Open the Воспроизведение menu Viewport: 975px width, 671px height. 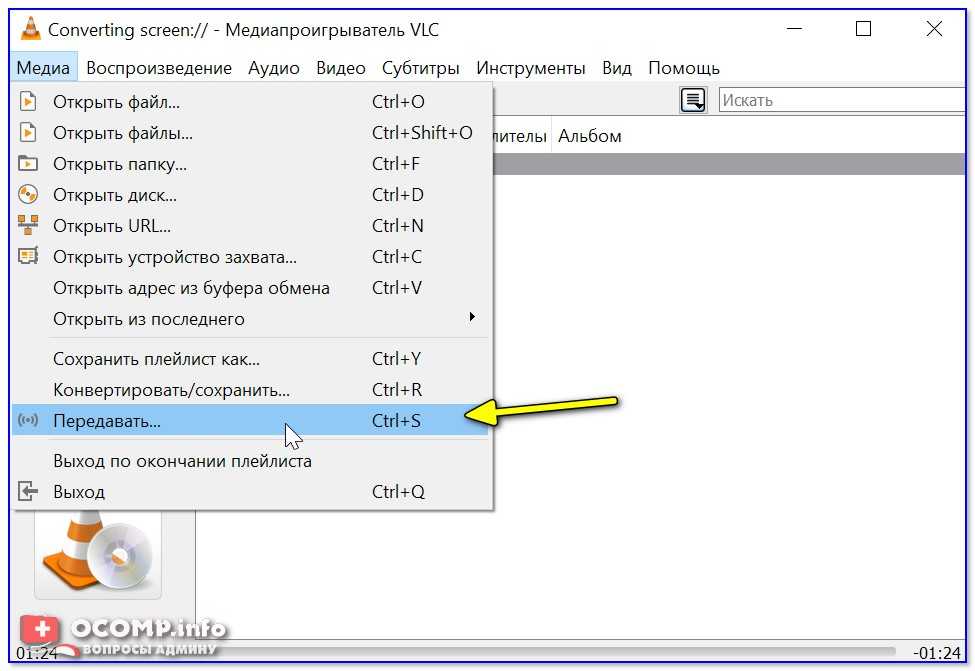tap(158, 68)
